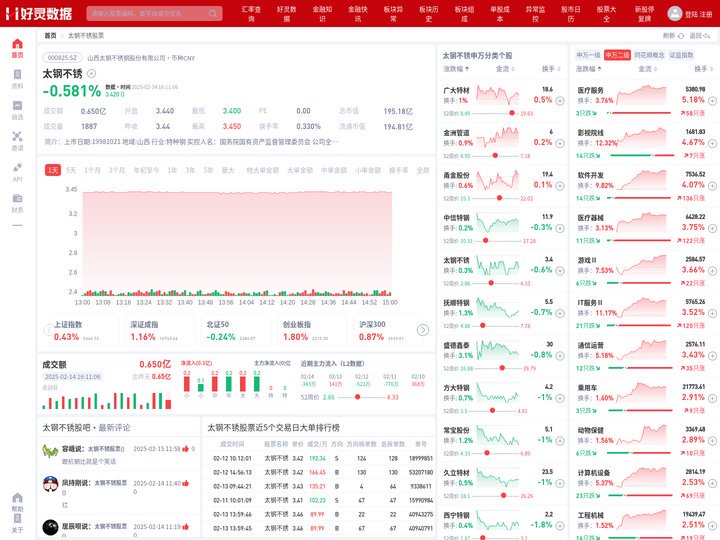Select the 年初至今 chart range

(146, 170)
